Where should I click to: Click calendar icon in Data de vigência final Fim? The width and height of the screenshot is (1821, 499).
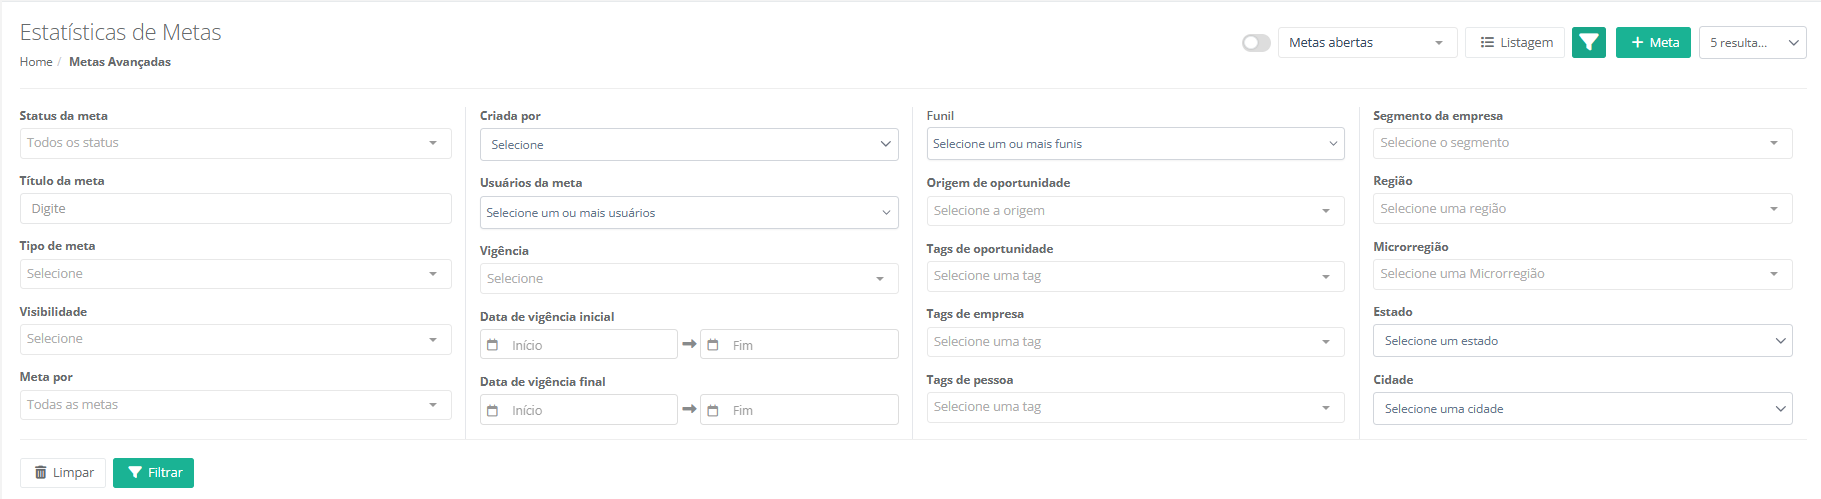[713, 411]
